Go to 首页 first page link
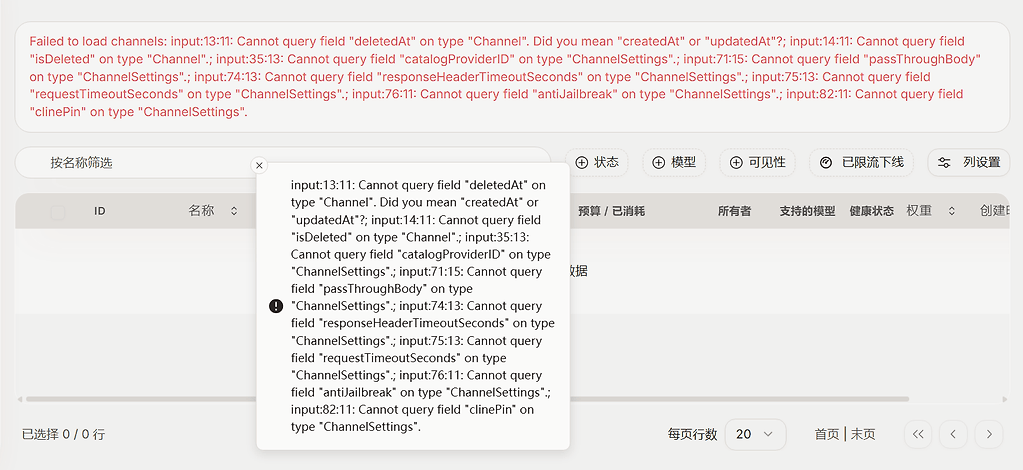1023x470 pixels. tap(827, 434)
